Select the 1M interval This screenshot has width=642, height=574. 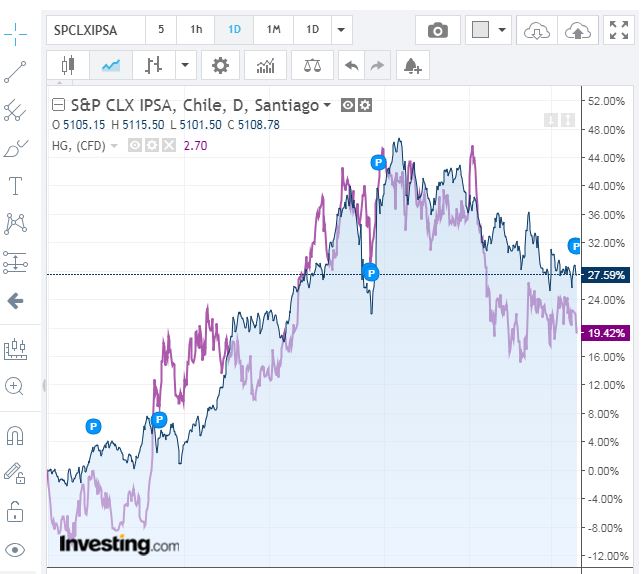pyautogui.click(x=273, y=30)
